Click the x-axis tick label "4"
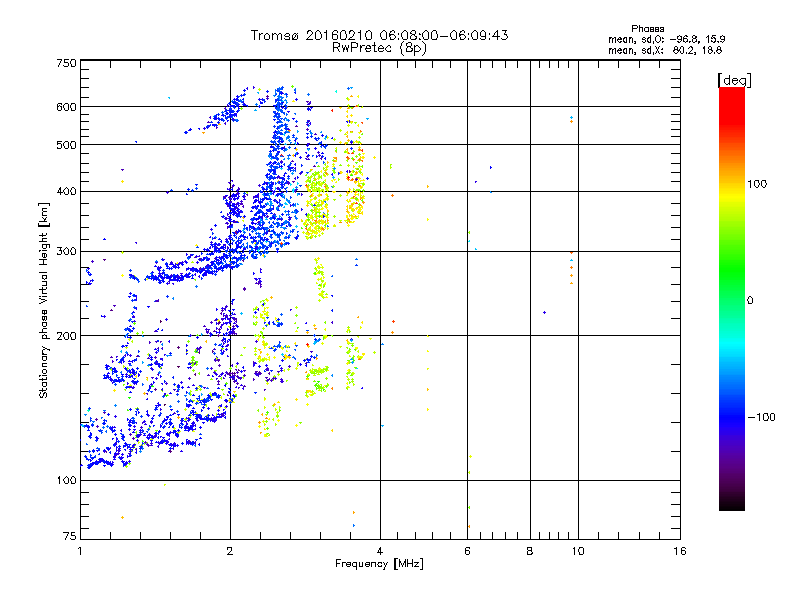This screenshot has height=600, width=800. (380, 551)
